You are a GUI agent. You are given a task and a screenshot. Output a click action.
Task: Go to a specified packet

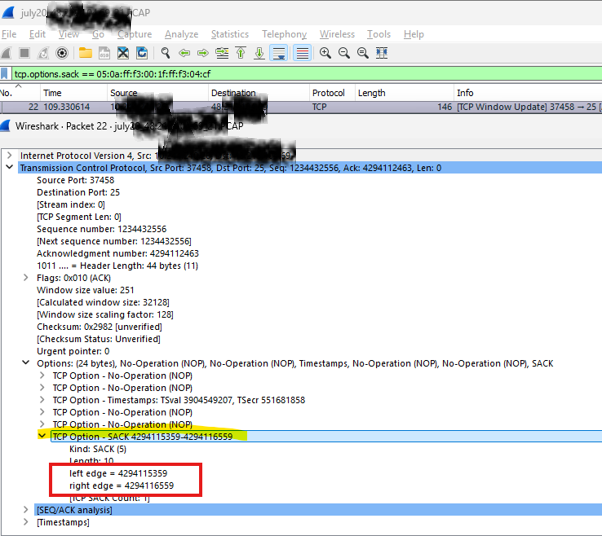point(222,53)
